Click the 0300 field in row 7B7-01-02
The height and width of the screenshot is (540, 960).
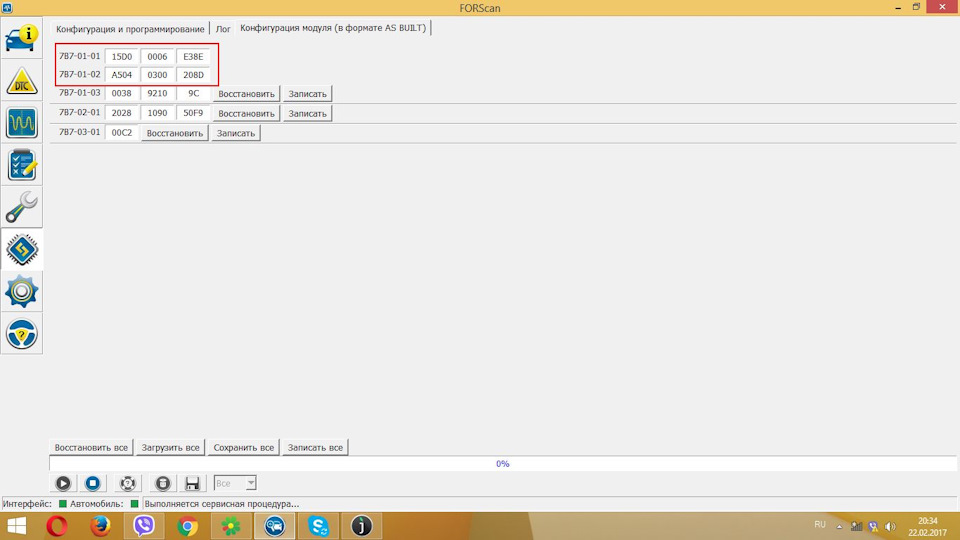pos(157,75)
